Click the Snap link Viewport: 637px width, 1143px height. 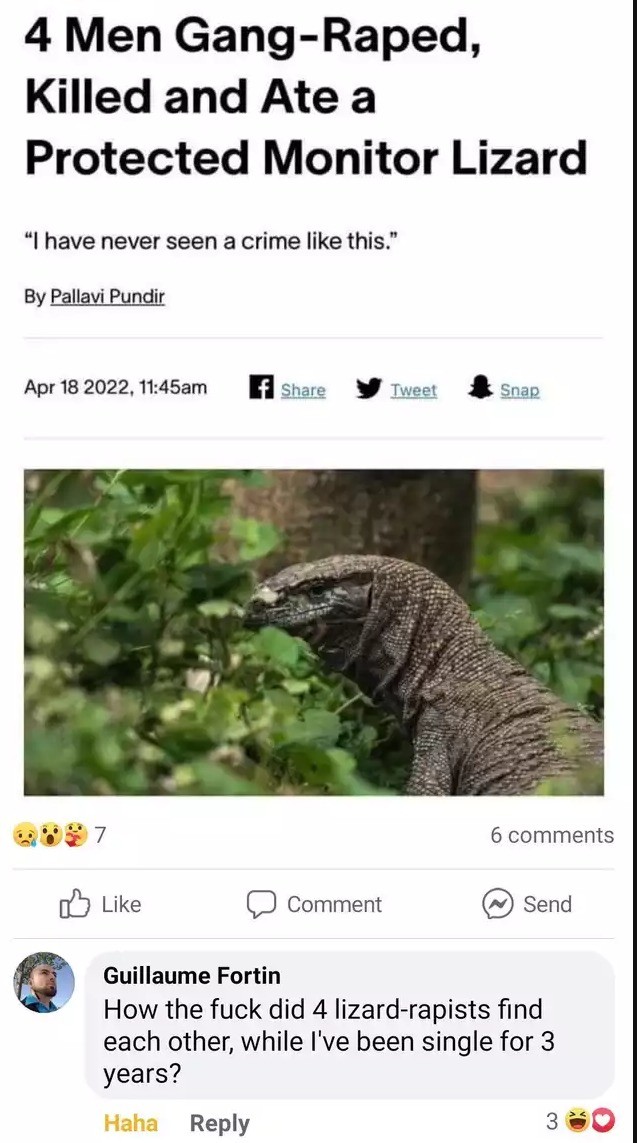point(520,390)
